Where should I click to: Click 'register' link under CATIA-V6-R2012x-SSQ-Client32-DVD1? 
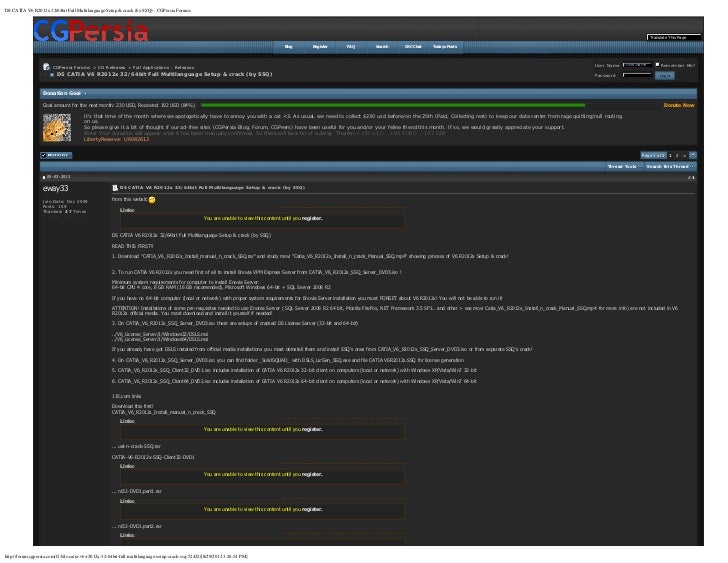312,474
